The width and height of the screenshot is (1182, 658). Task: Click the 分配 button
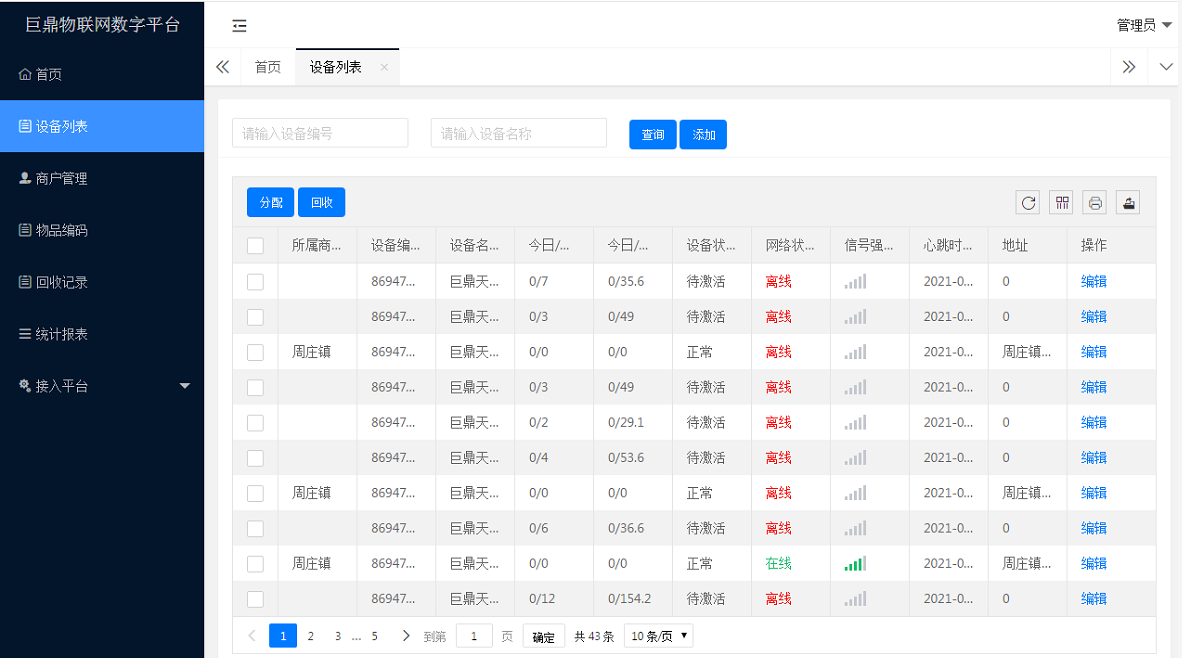pos(271,202)
